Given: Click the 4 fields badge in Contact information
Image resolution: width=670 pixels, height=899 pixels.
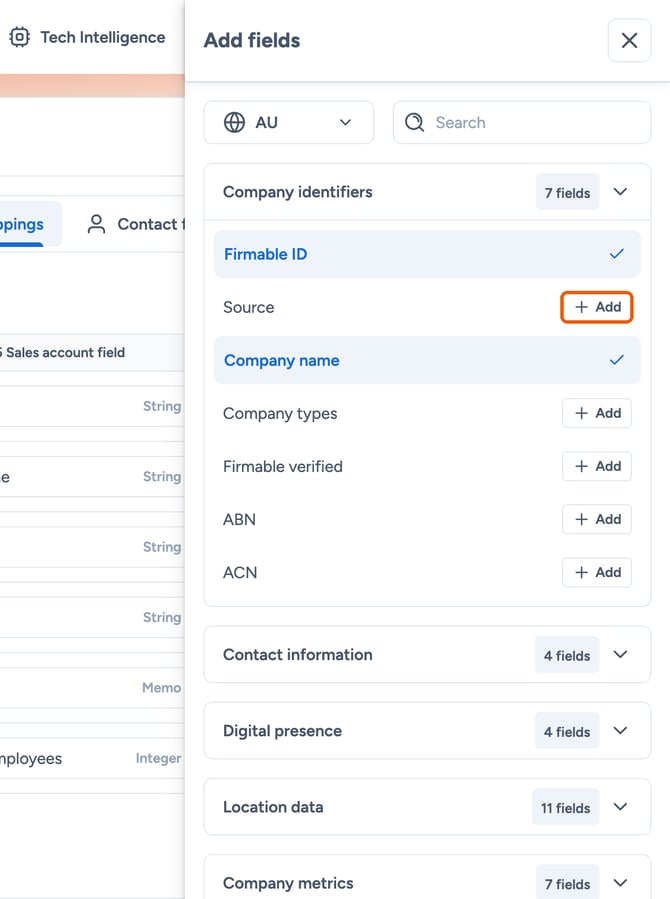Looking at the screenshot, I should (567, 655).
